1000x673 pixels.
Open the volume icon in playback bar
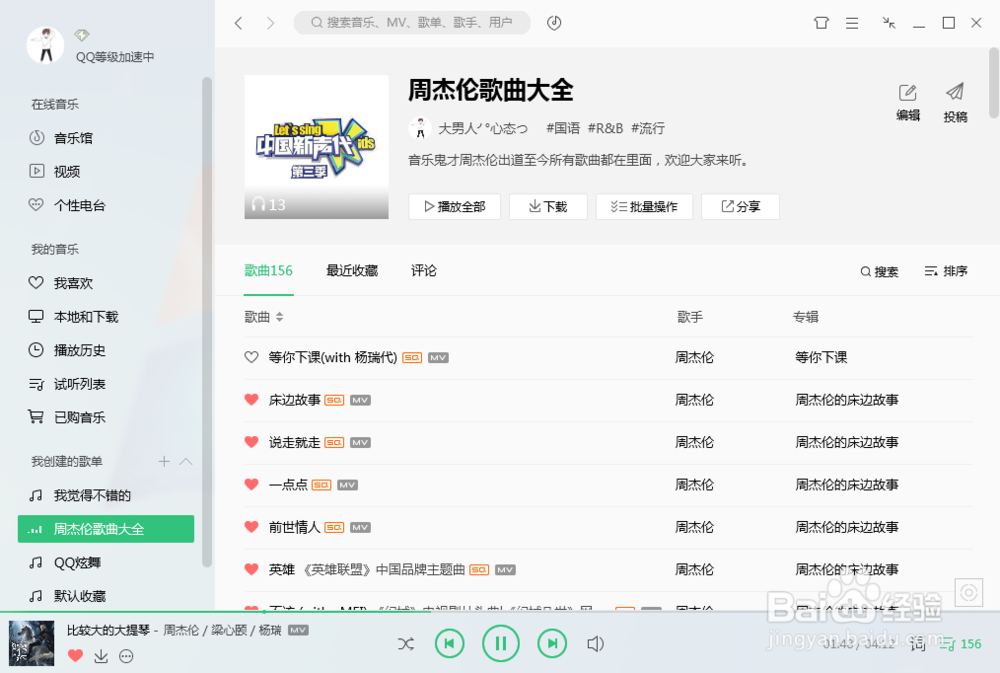coord(595,645)
